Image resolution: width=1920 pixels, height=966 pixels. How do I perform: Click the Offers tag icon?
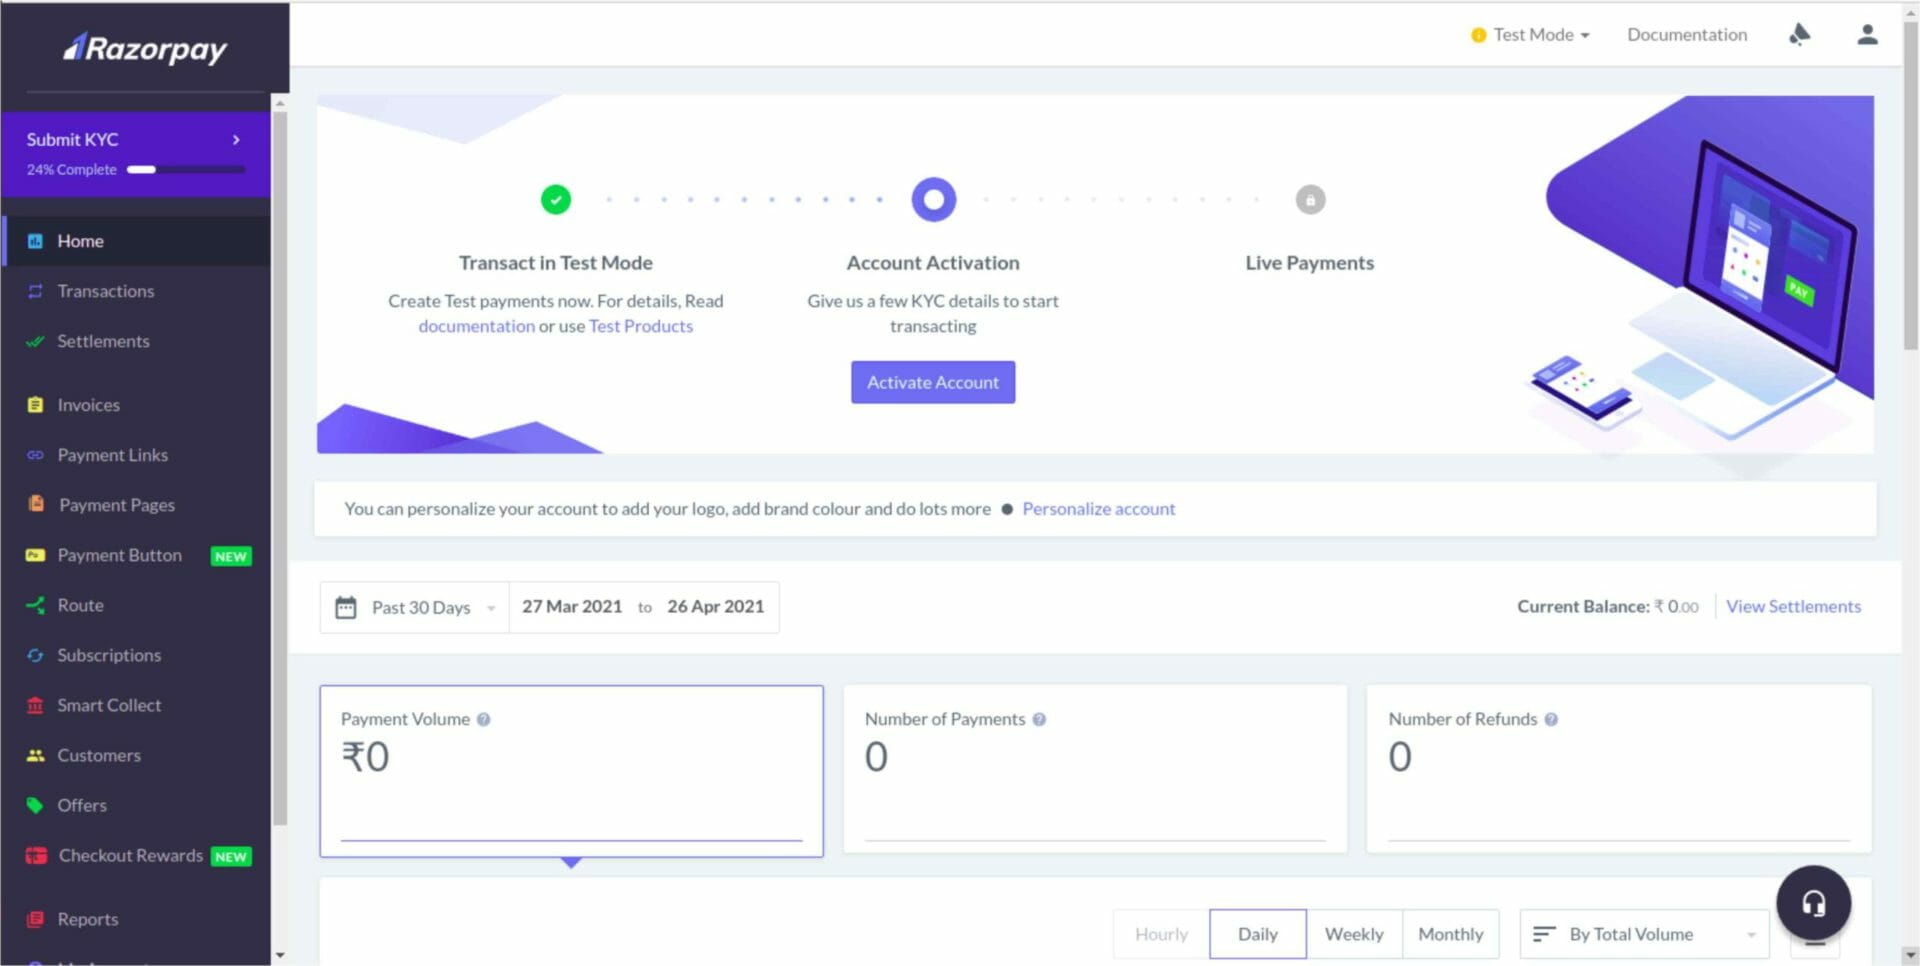[x=35, y=805]
